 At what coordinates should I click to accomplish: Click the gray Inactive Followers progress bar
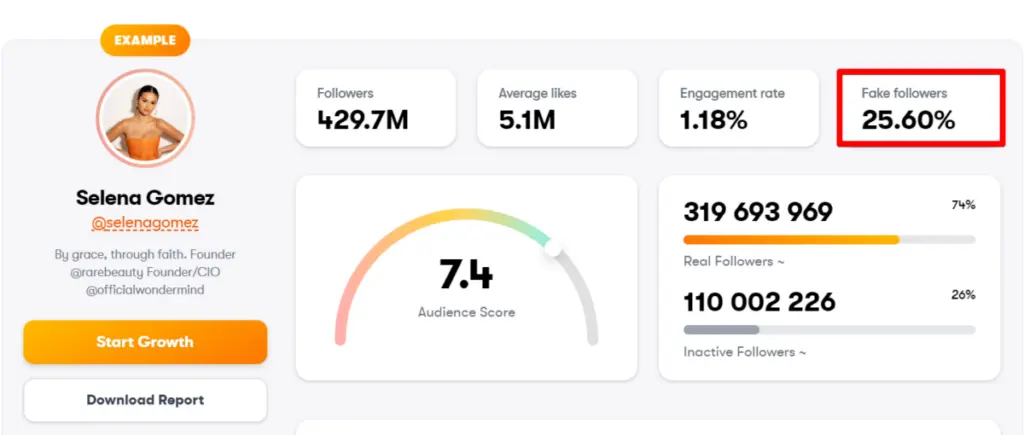coord(721,330)
